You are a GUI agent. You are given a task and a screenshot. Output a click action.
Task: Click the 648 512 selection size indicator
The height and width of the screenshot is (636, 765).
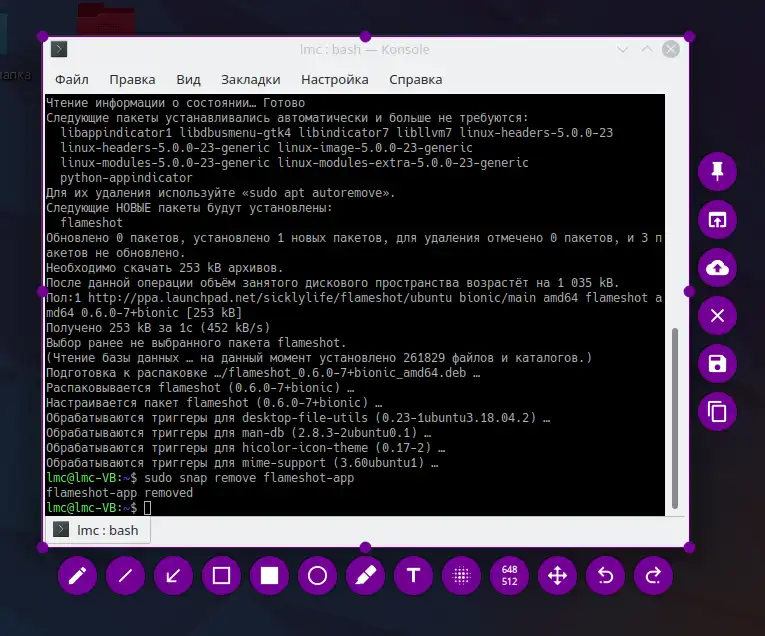pos(509,576)
